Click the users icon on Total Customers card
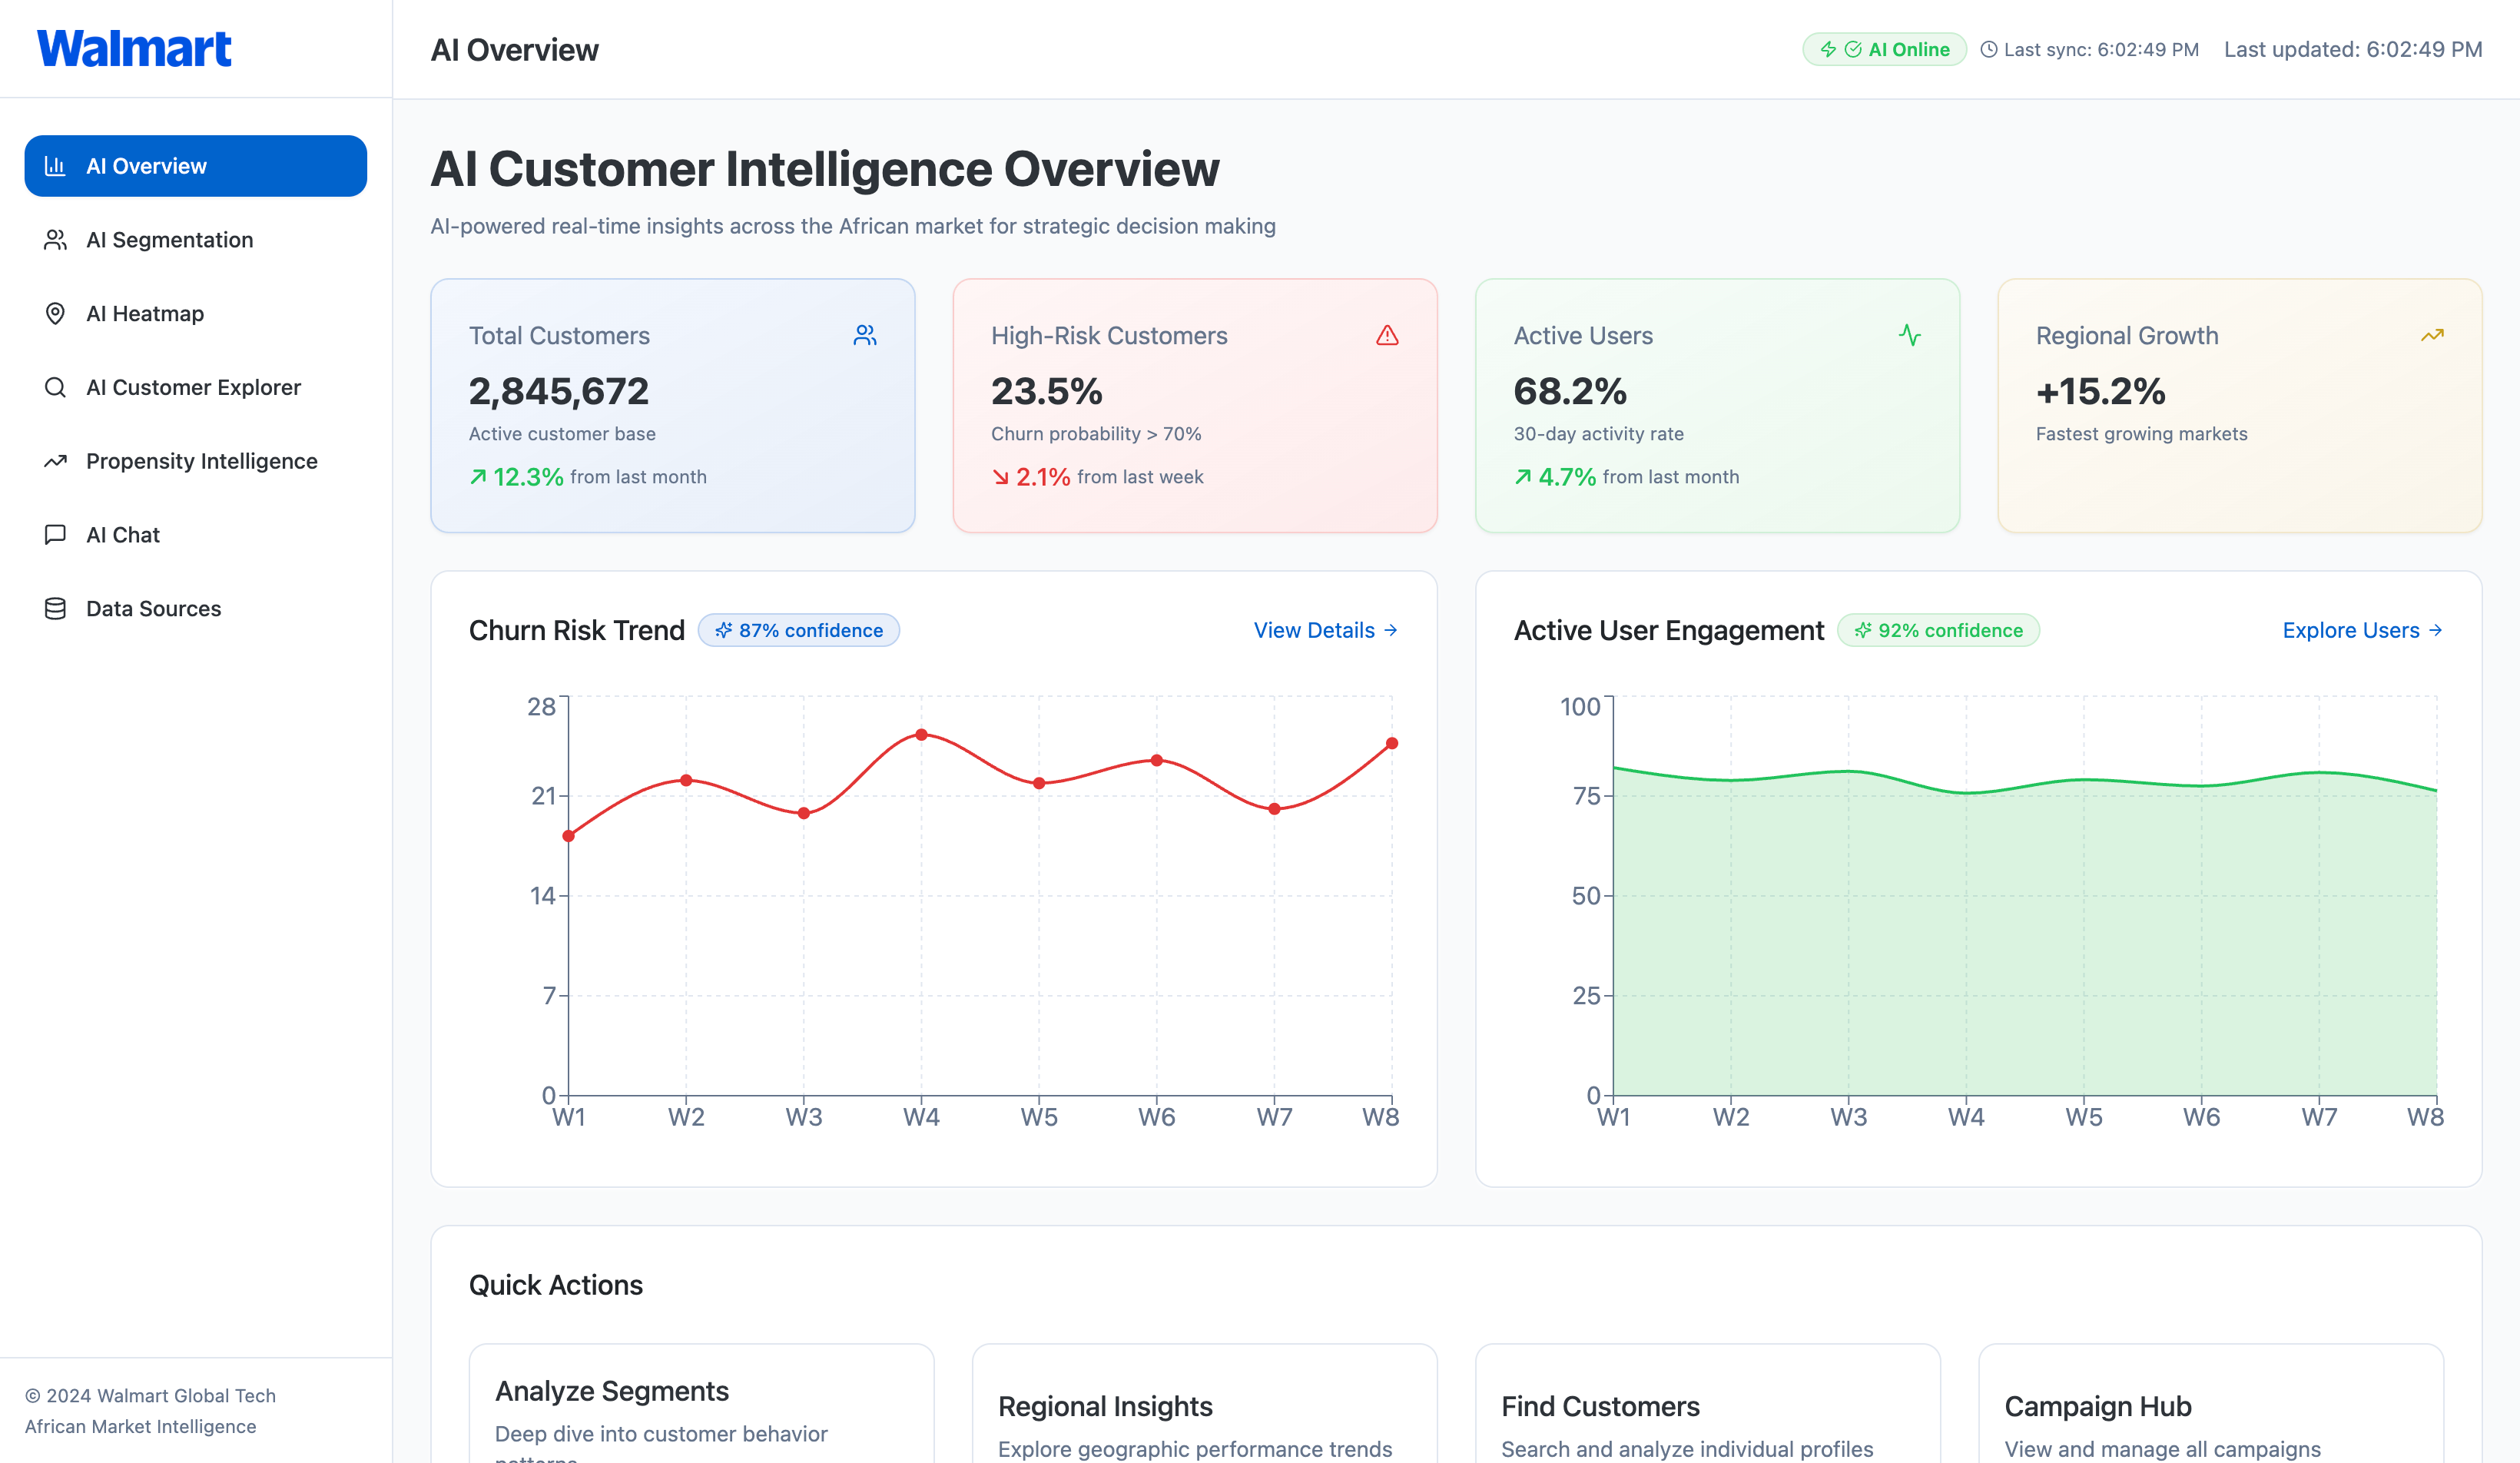2520x1463 pixels. [865, 335]
